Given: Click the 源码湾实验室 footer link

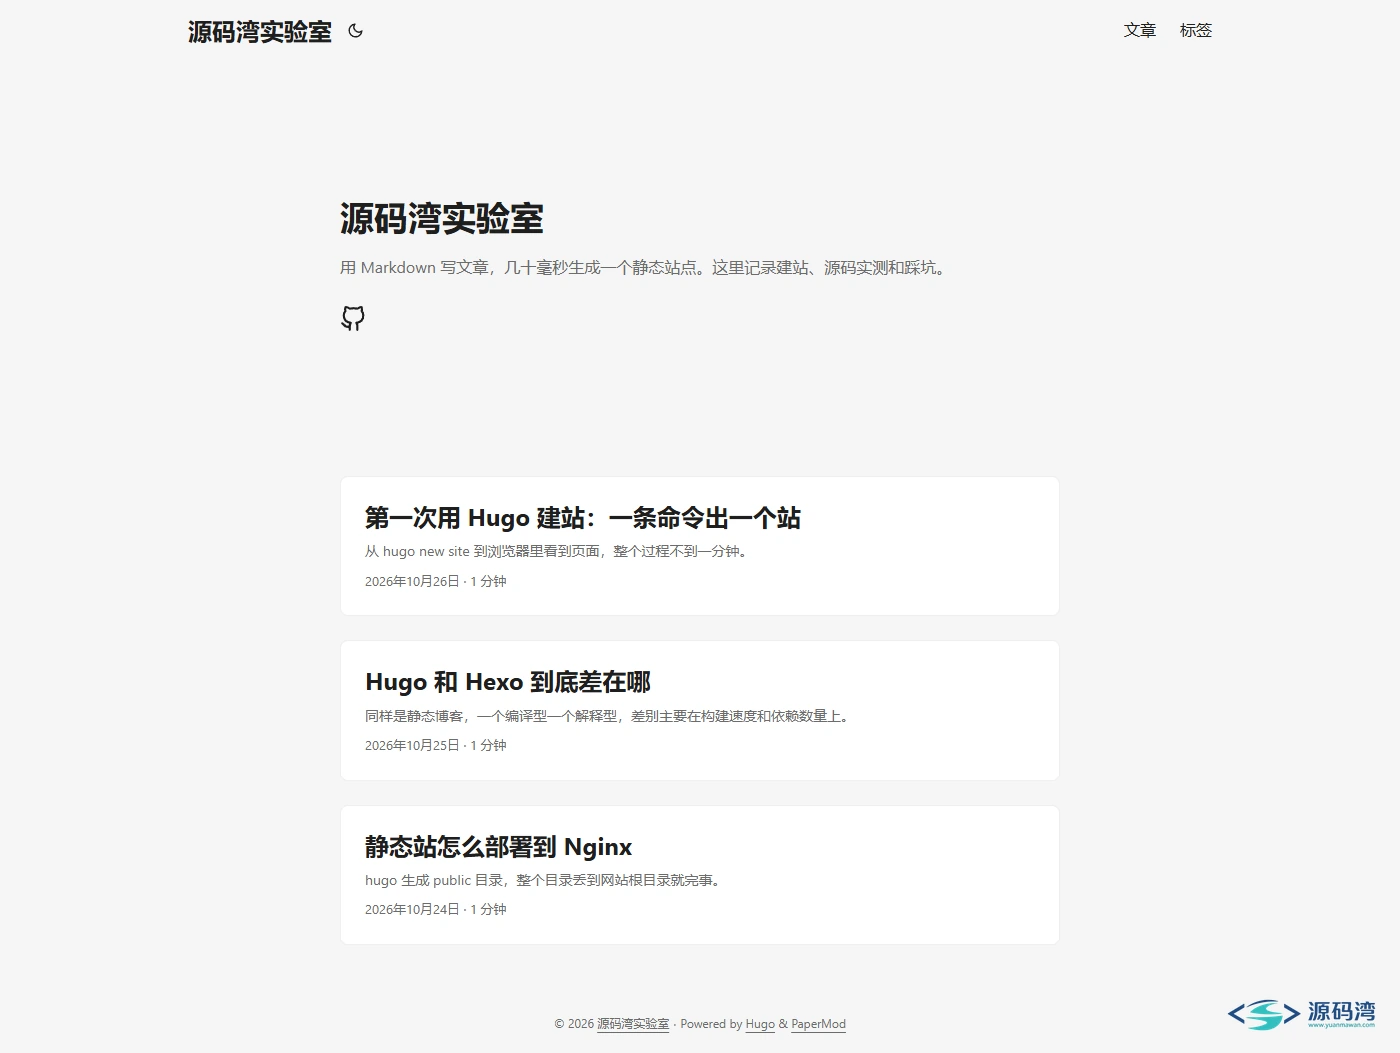Looking at the screenshot, I should tap(633, 1024).
